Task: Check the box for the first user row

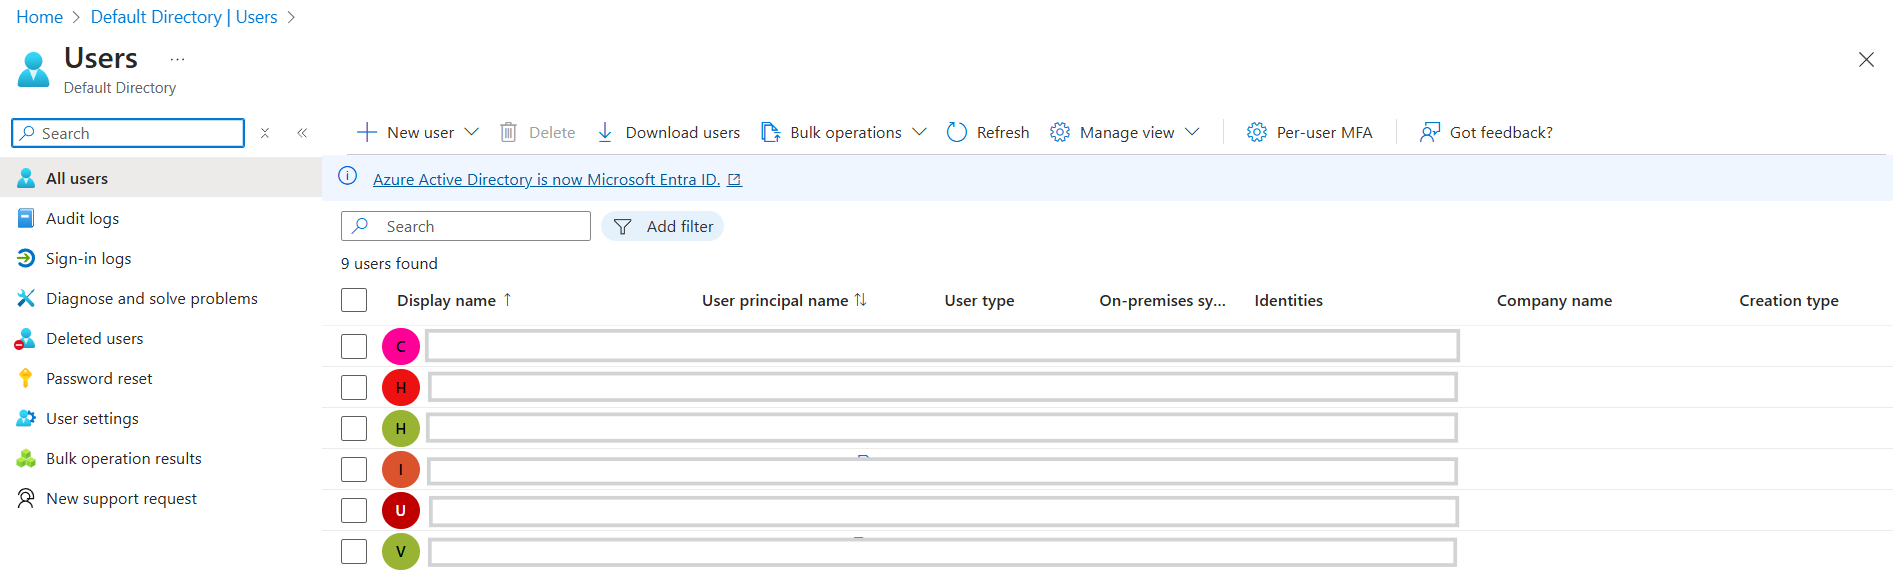Action: (354, 346)
